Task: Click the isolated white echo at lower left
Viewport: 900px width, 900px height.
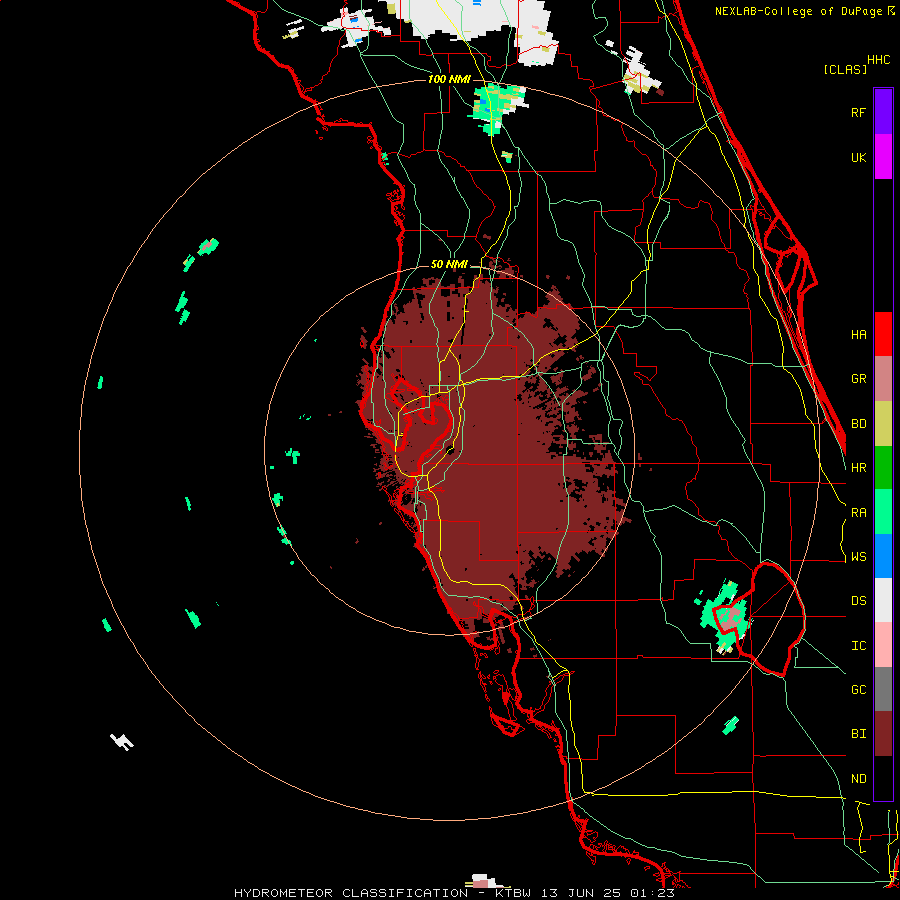Action: [x=122, y=742]
